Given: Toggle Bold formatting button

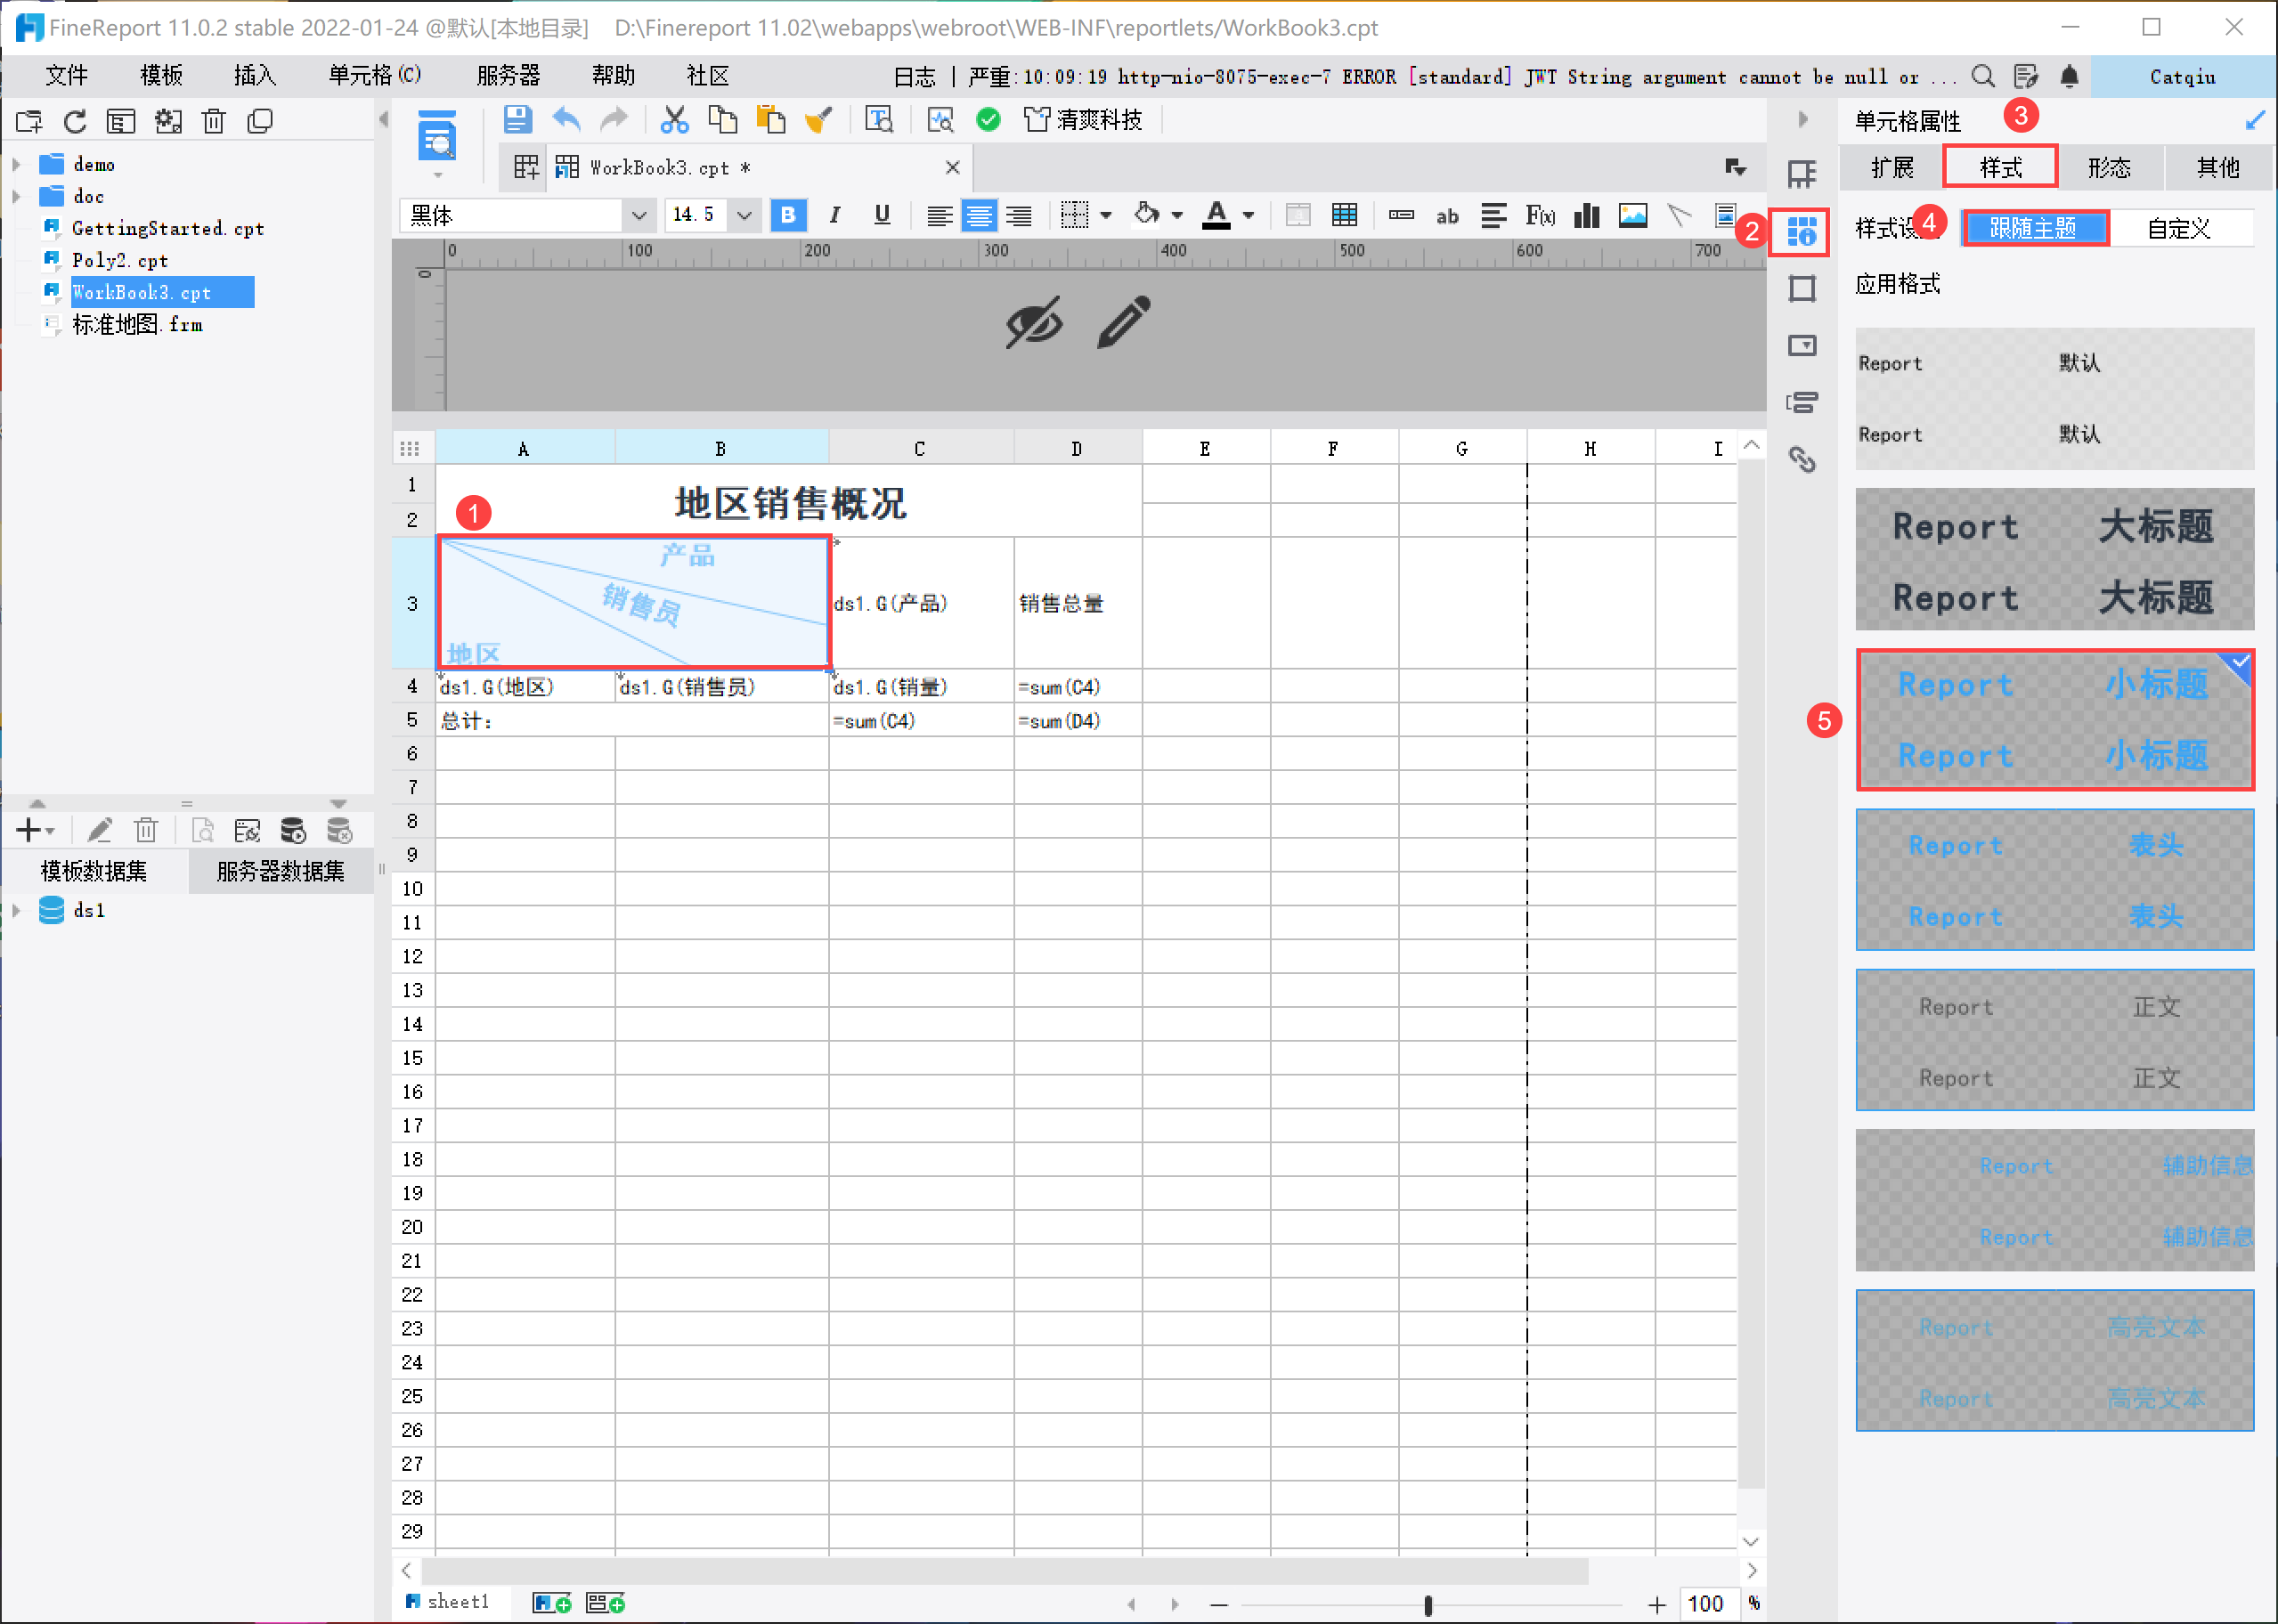Looking at the screenshot, I should (x=788, y=215).
